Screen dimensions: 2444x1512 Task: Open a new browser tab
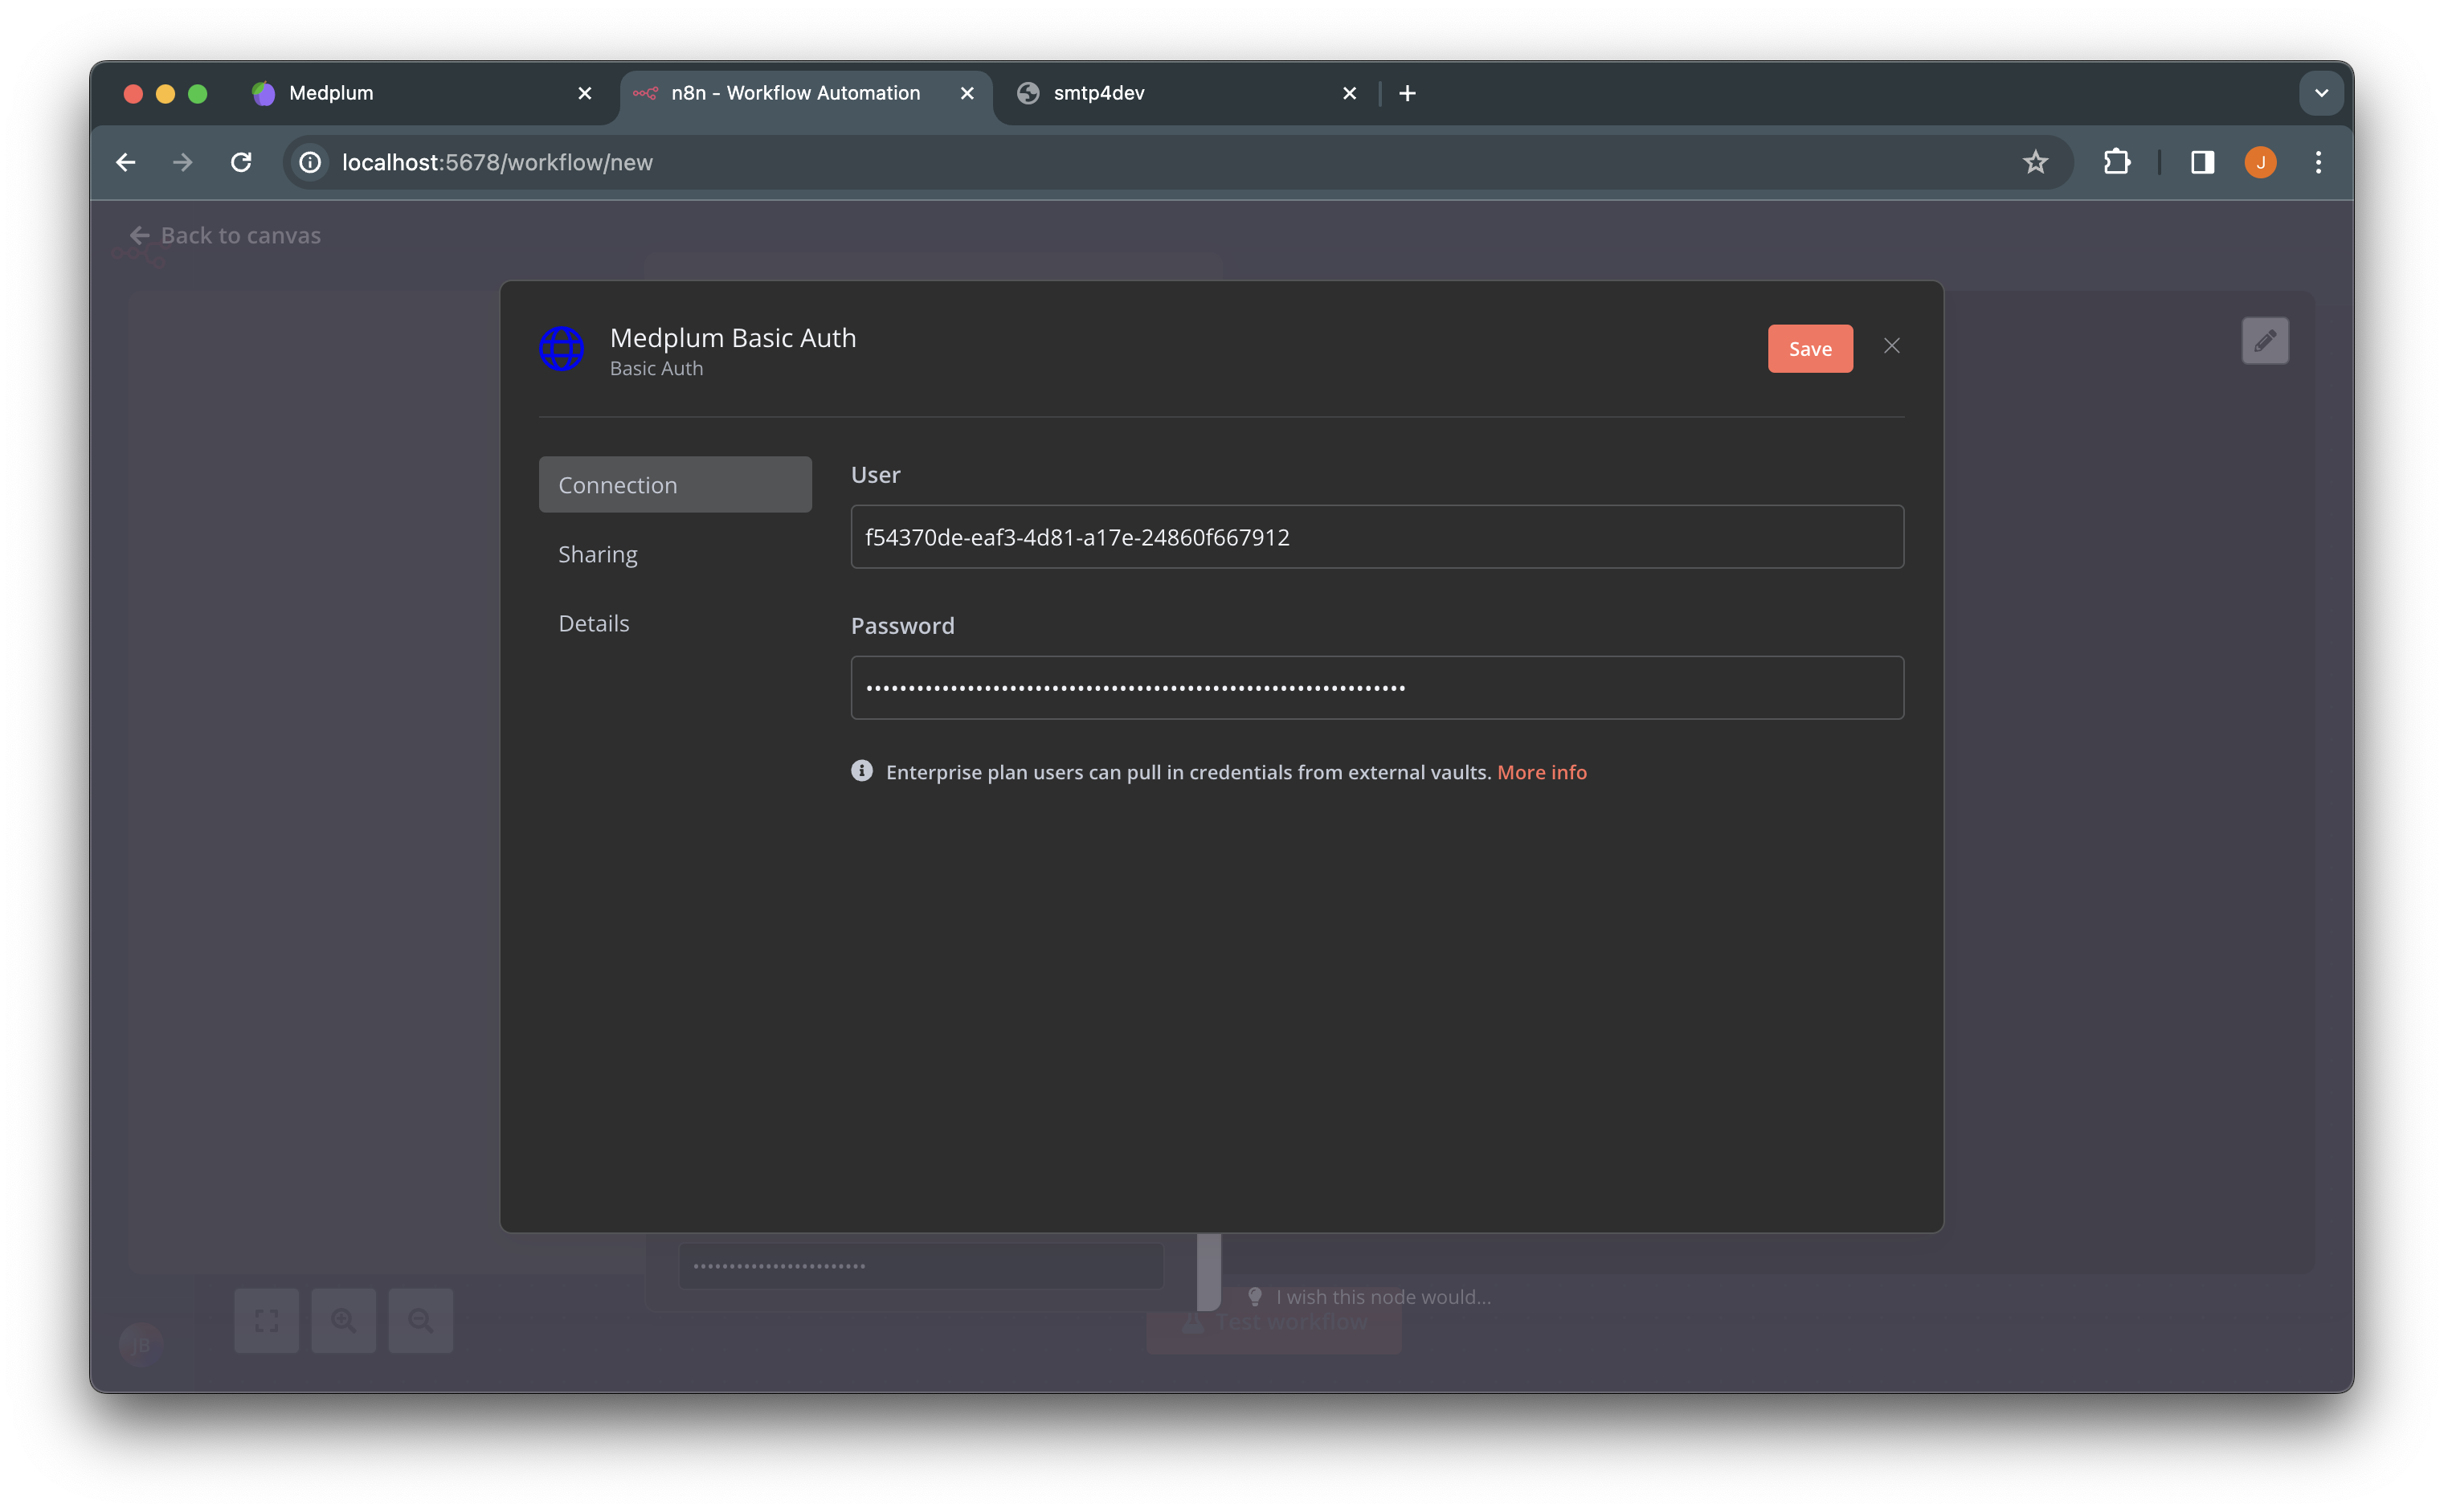click(1407, 93)
